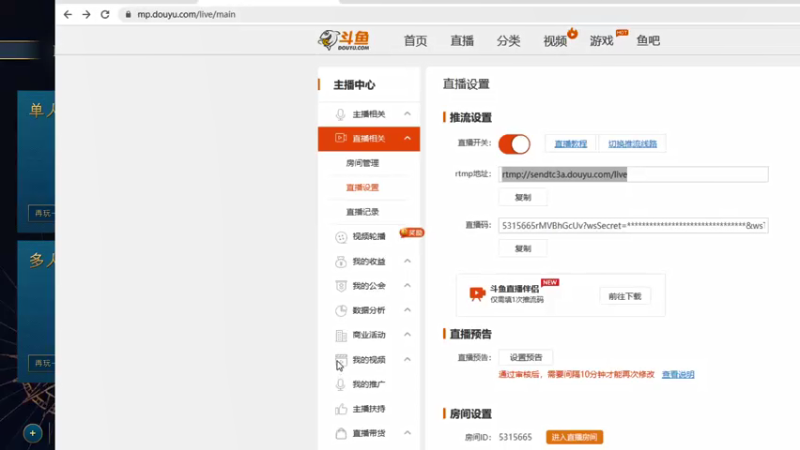Expand 数据分析 chevron
The width and height of the screenshot is (800, 450).
[407, 310]
